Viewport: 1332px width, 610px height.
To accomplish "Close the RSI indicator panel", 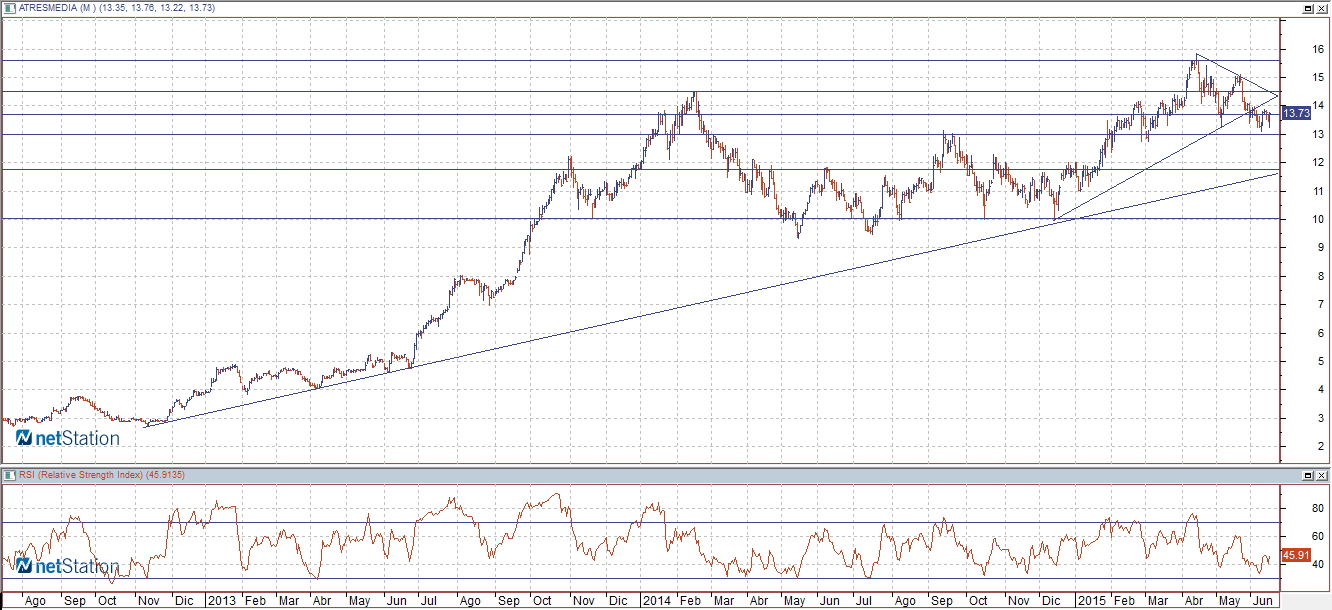I will [x=1322, y=474].
